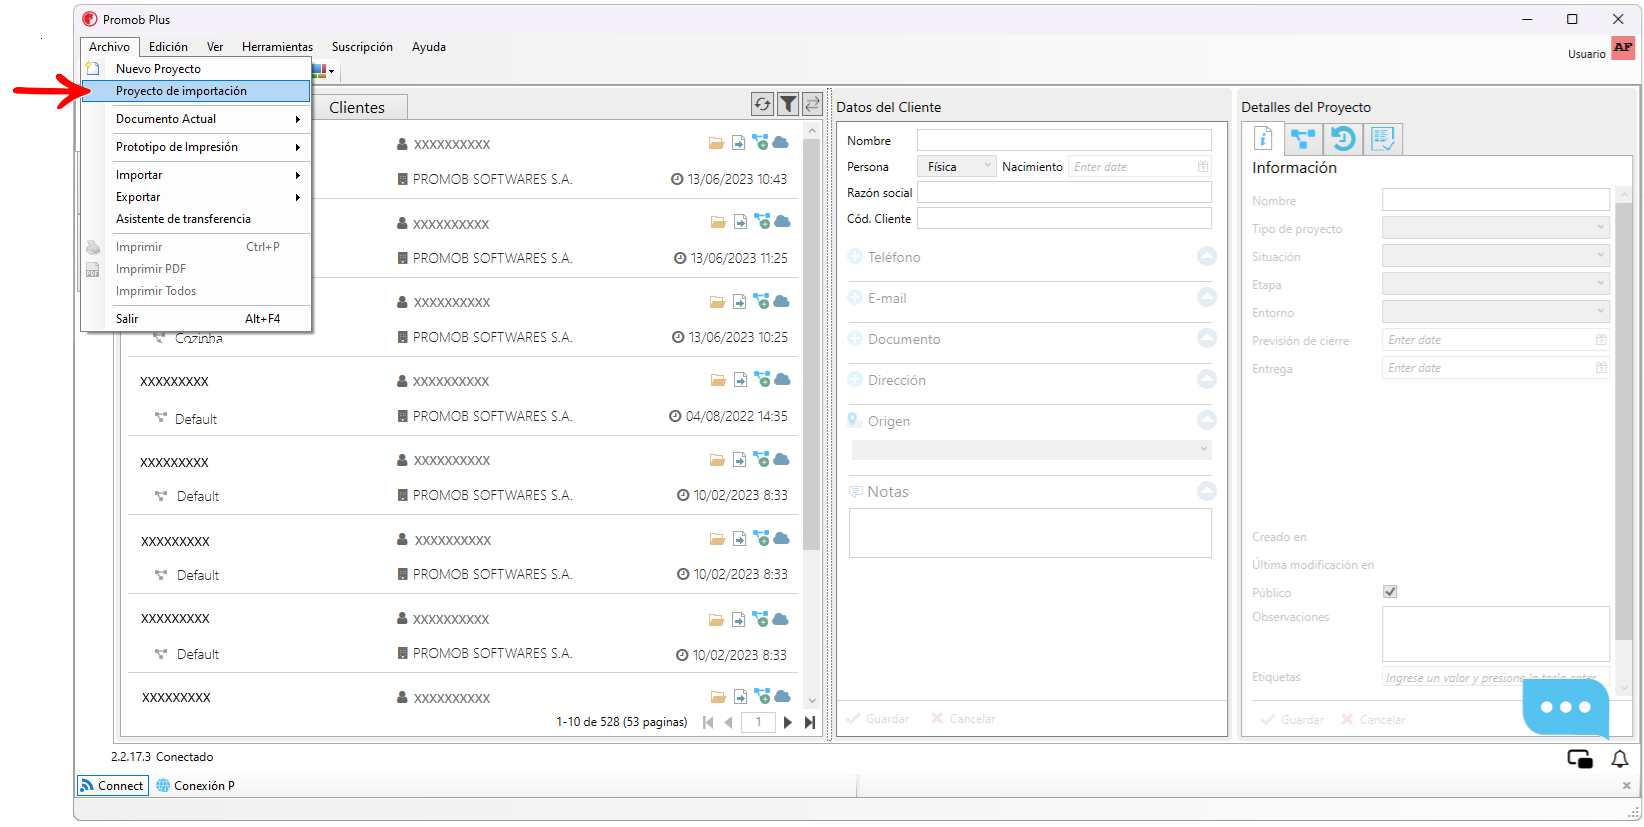
Task: Click the AF user avatar
Action: 1622,48
